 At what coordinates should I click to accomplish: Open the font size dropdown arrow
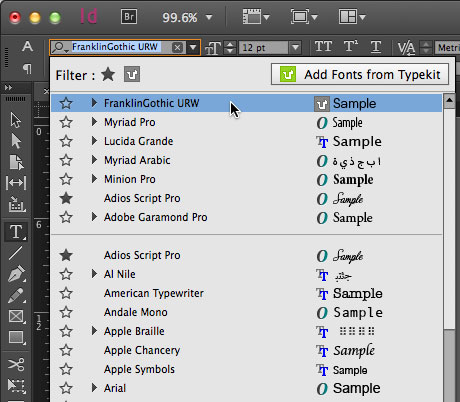(295, 48)
